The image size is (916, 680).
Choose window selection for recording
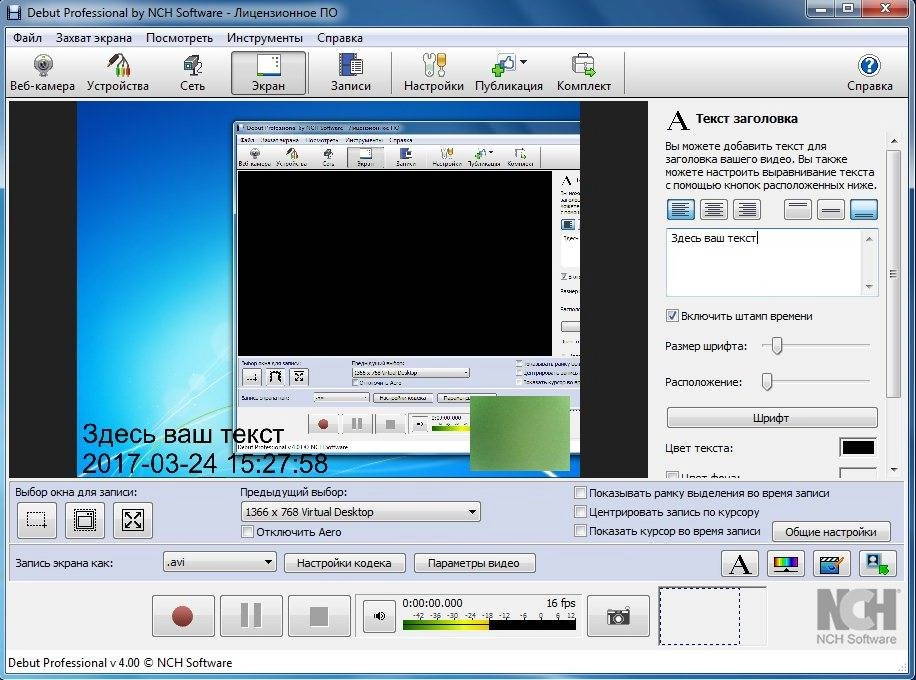click(x=85, y=520)
